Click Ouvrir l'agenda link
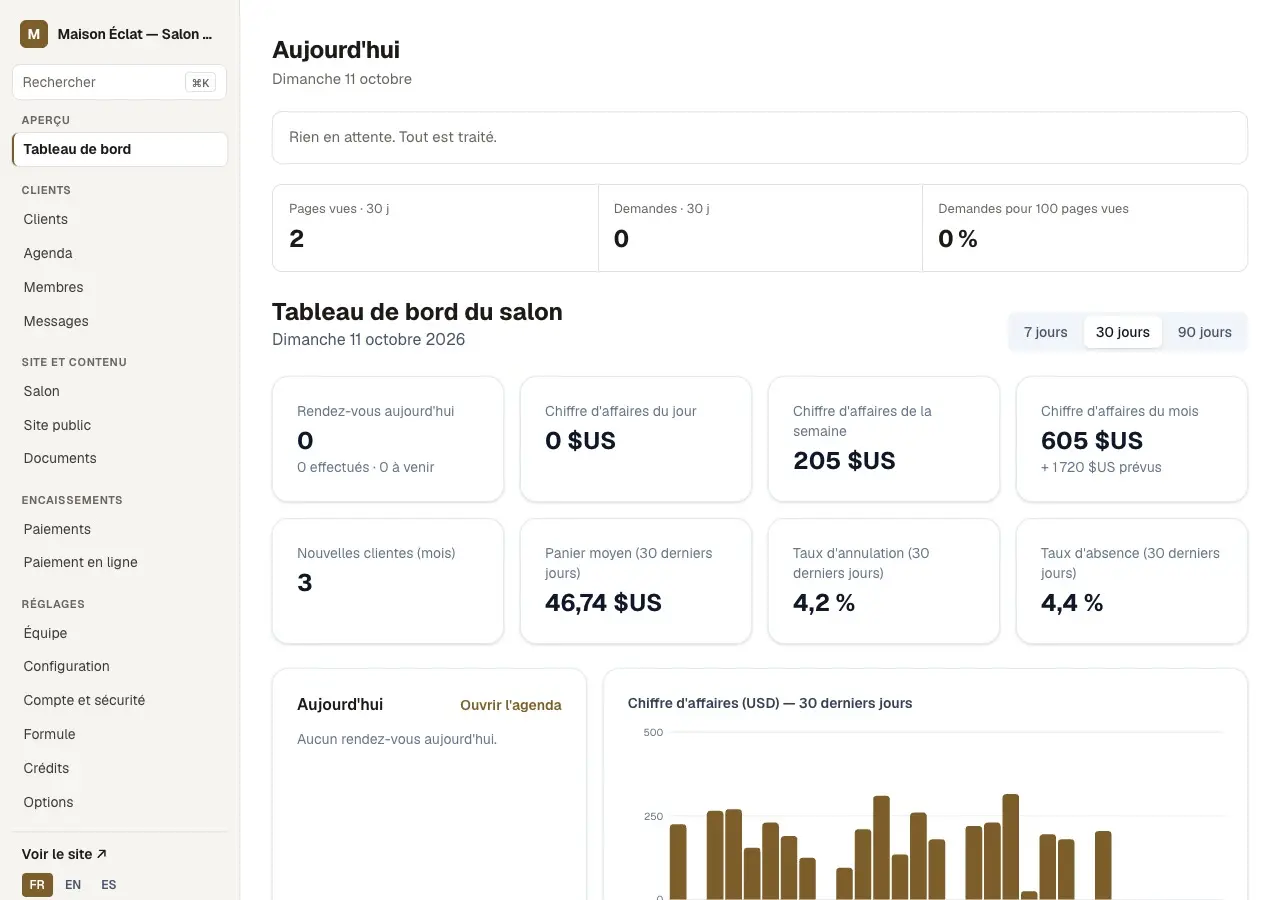The height and width of the screenshot is (900, 1280). click(x=510, y=705)
